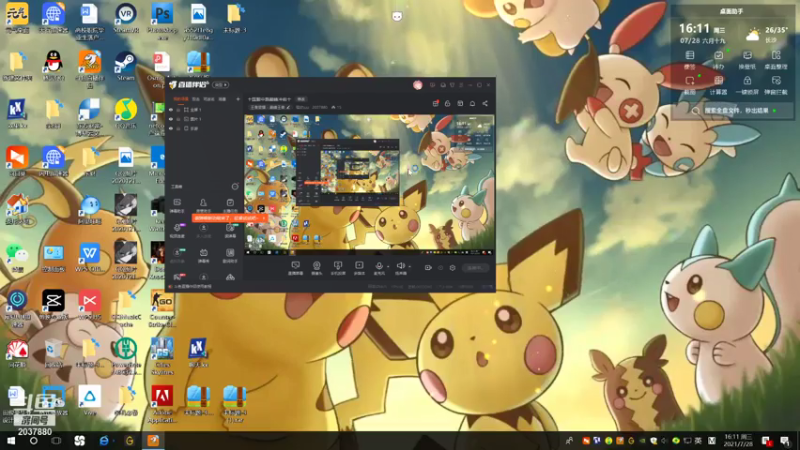
Task: Open Steam desktop shortcut
Action: [126, 66]
